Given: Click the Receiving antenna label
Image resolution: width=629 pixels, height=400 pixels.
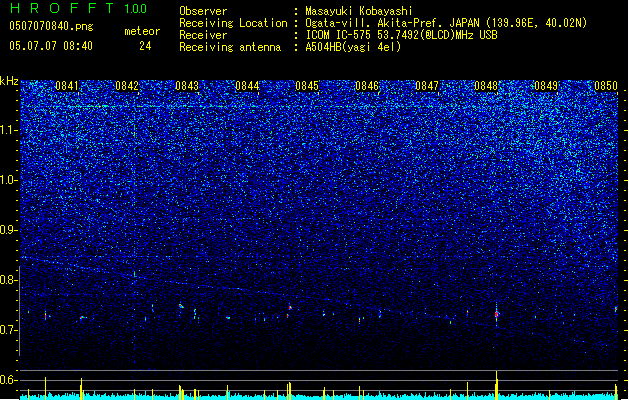Looking at the screenshot, I should point(230,47).
